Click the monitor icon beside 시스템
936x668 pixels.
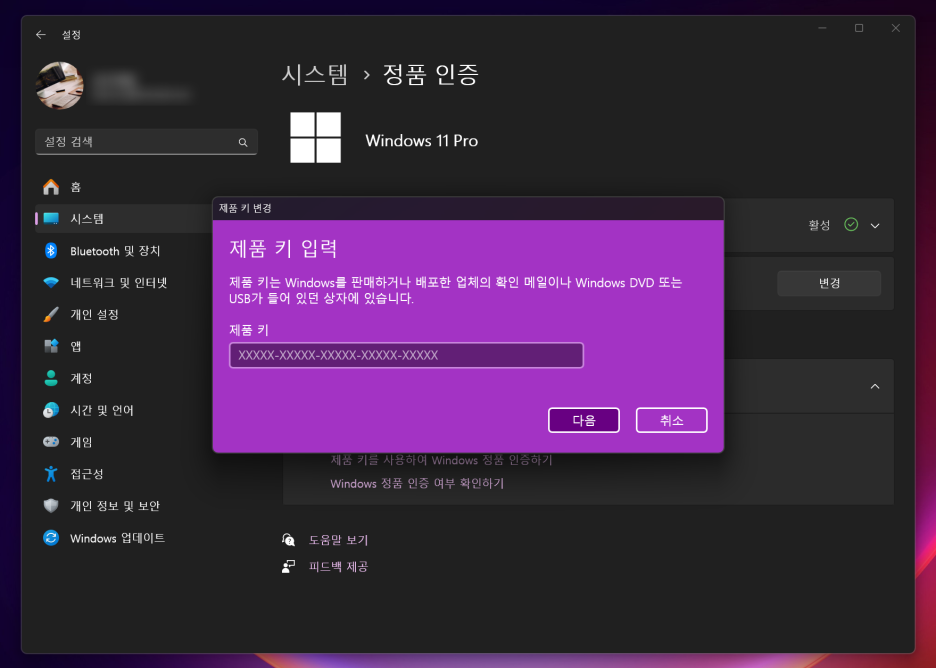coord(51,218)
